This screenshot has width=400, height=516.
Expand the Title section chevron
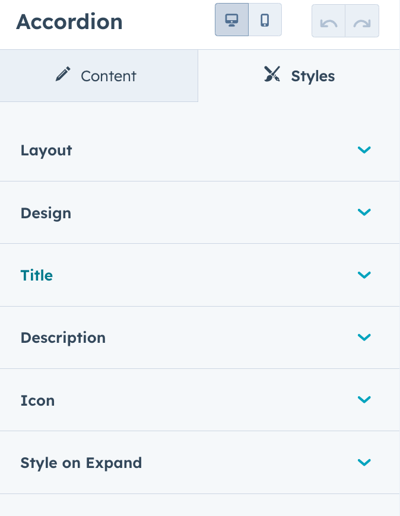[x=364, y=275]
